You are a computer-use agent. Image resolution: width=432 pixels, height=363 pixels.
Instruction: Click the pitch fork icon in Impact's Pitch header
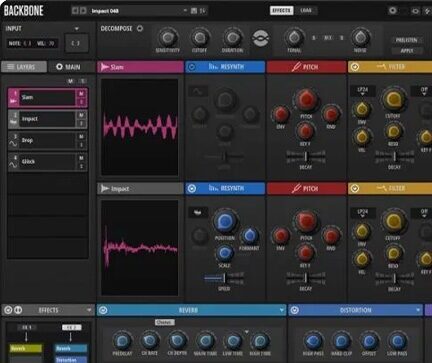(x=296, y=189)
